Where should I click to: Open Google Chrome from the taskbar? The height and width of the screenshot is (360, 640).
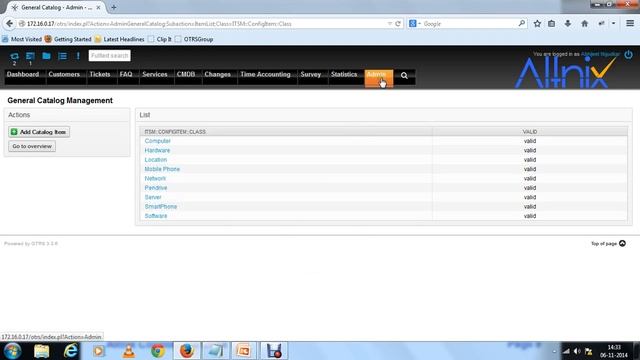click(158, 351)
